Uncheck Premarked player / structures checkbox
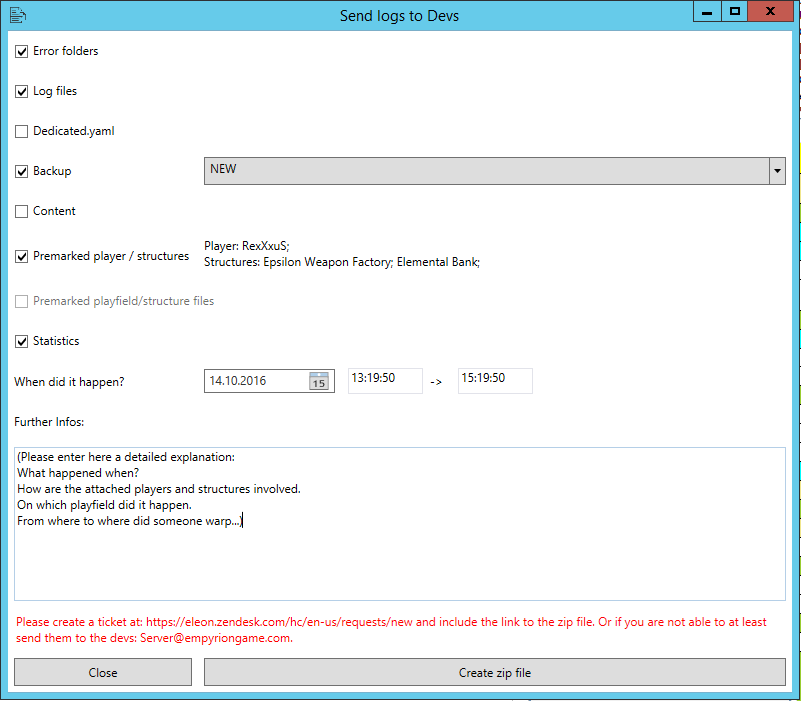The image size is (801, 701). (x=21, y=256)
